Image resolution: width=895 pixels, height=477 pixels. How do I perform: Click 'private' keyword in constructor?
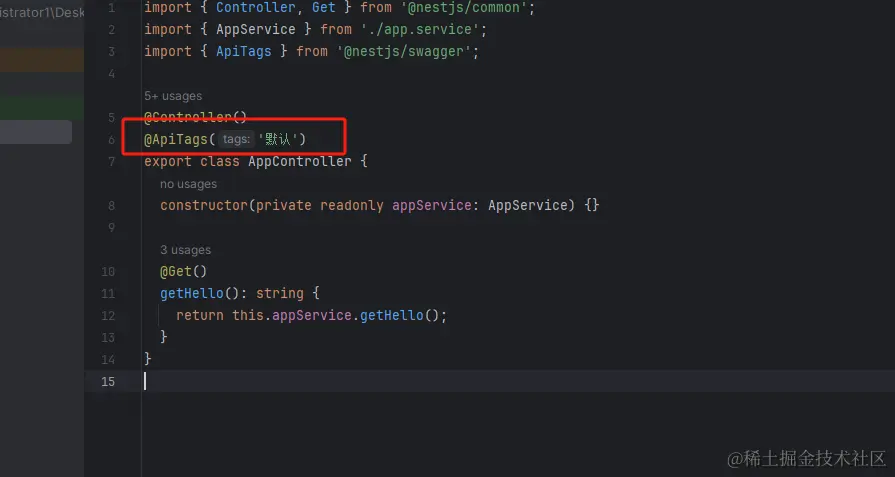284,205
